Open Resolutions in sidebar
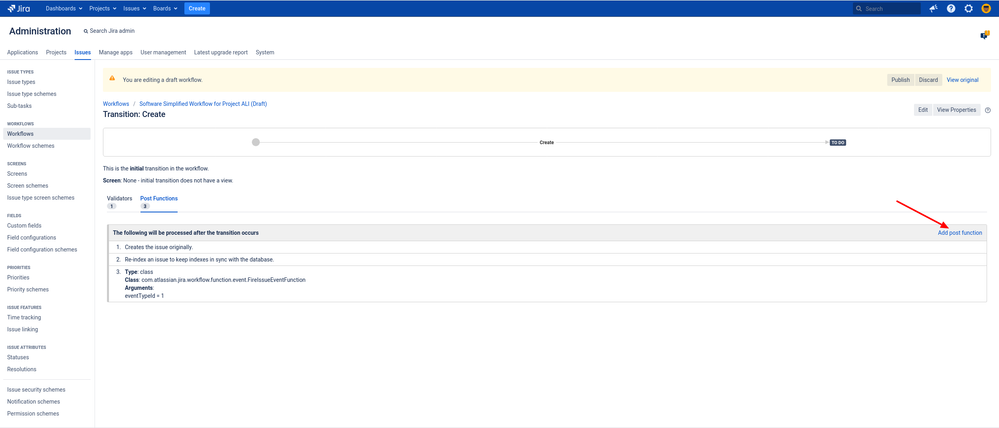The width and height of the screenshot is (999, 428). pos(22,369)
